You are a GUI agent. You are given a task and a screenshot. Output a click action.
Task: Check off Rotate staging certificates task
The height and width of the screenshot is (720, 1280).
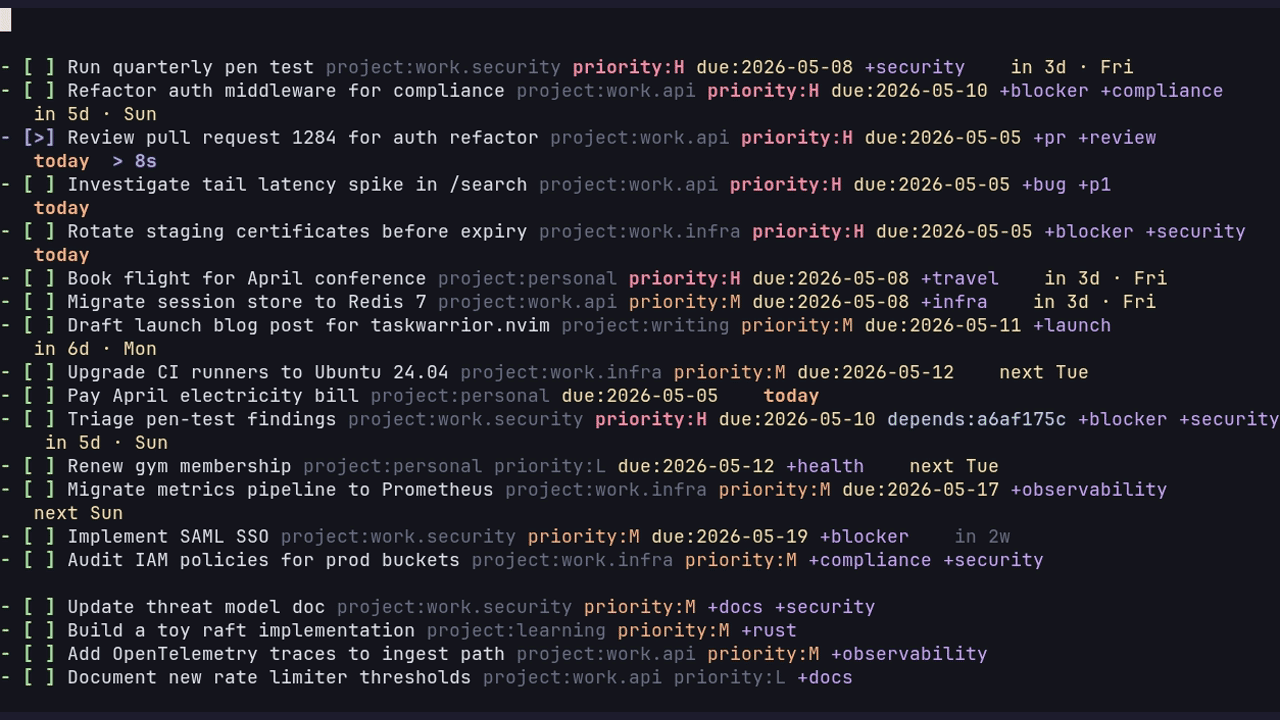point(39,232)
